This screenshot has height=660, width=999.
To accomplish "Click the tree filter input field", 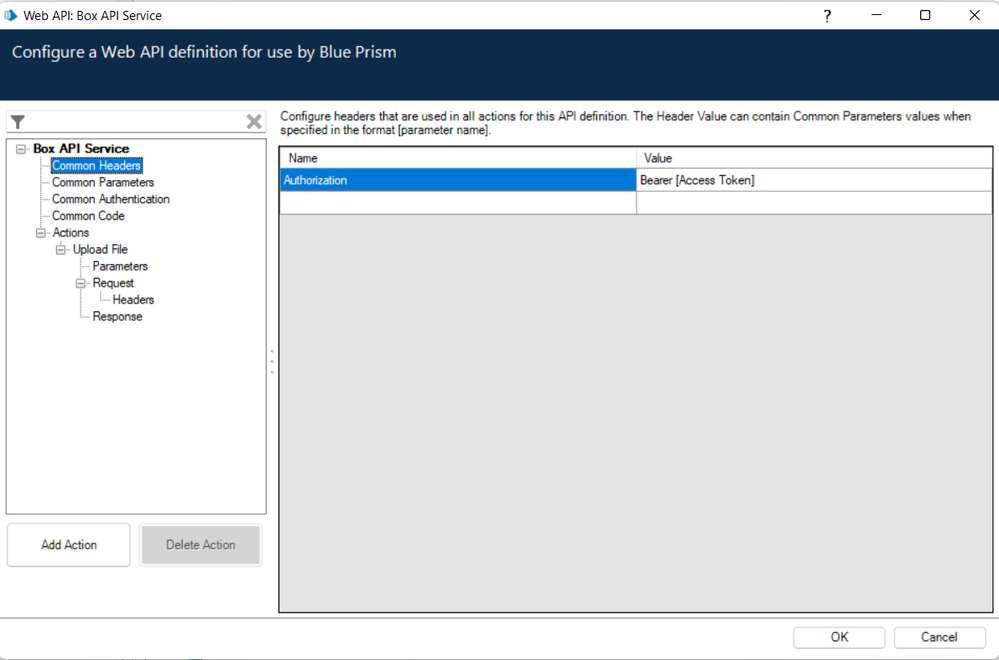I will [x=135, y=122].
